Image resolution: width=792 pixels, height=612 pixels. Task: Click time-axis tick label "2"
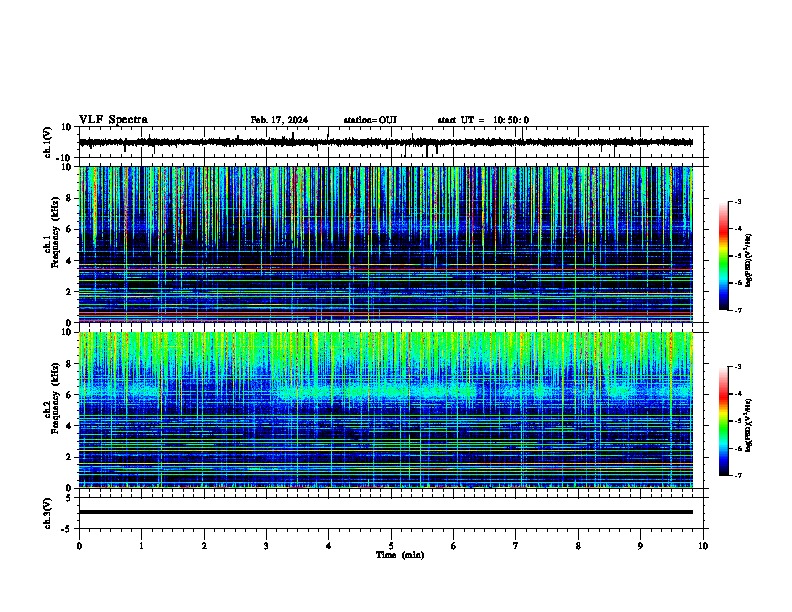point(204,546)
